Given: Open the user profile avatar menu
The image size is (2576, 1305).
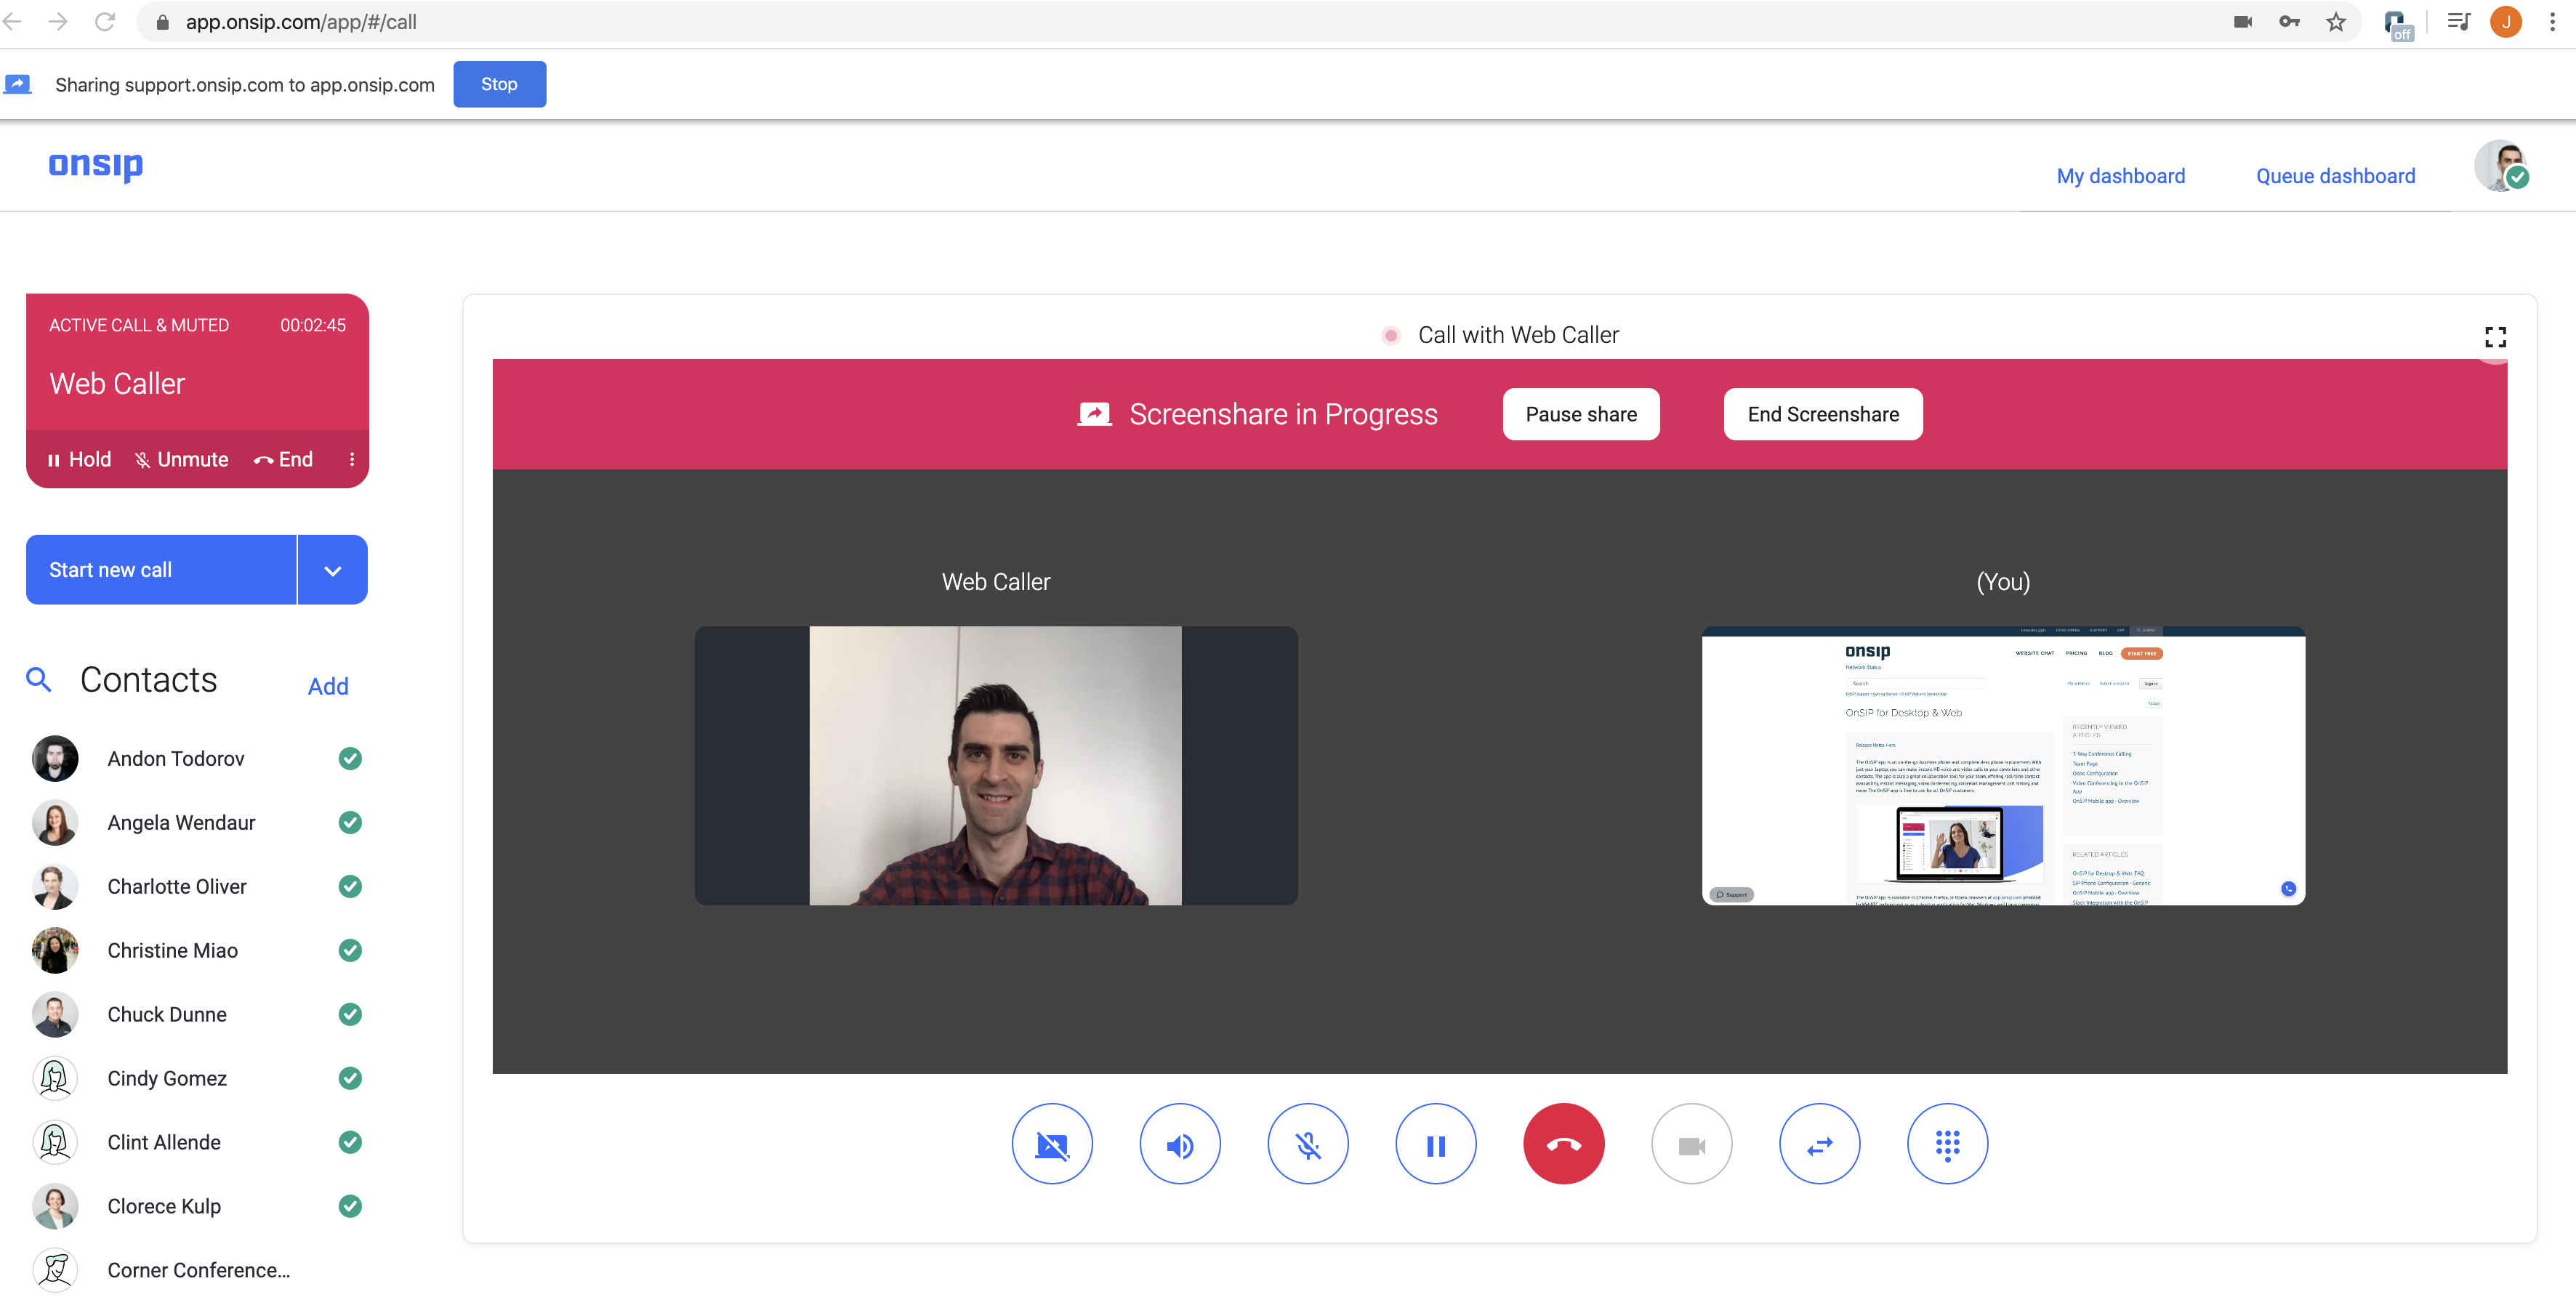Looking at the screenshot, I should coord(2501,166).
